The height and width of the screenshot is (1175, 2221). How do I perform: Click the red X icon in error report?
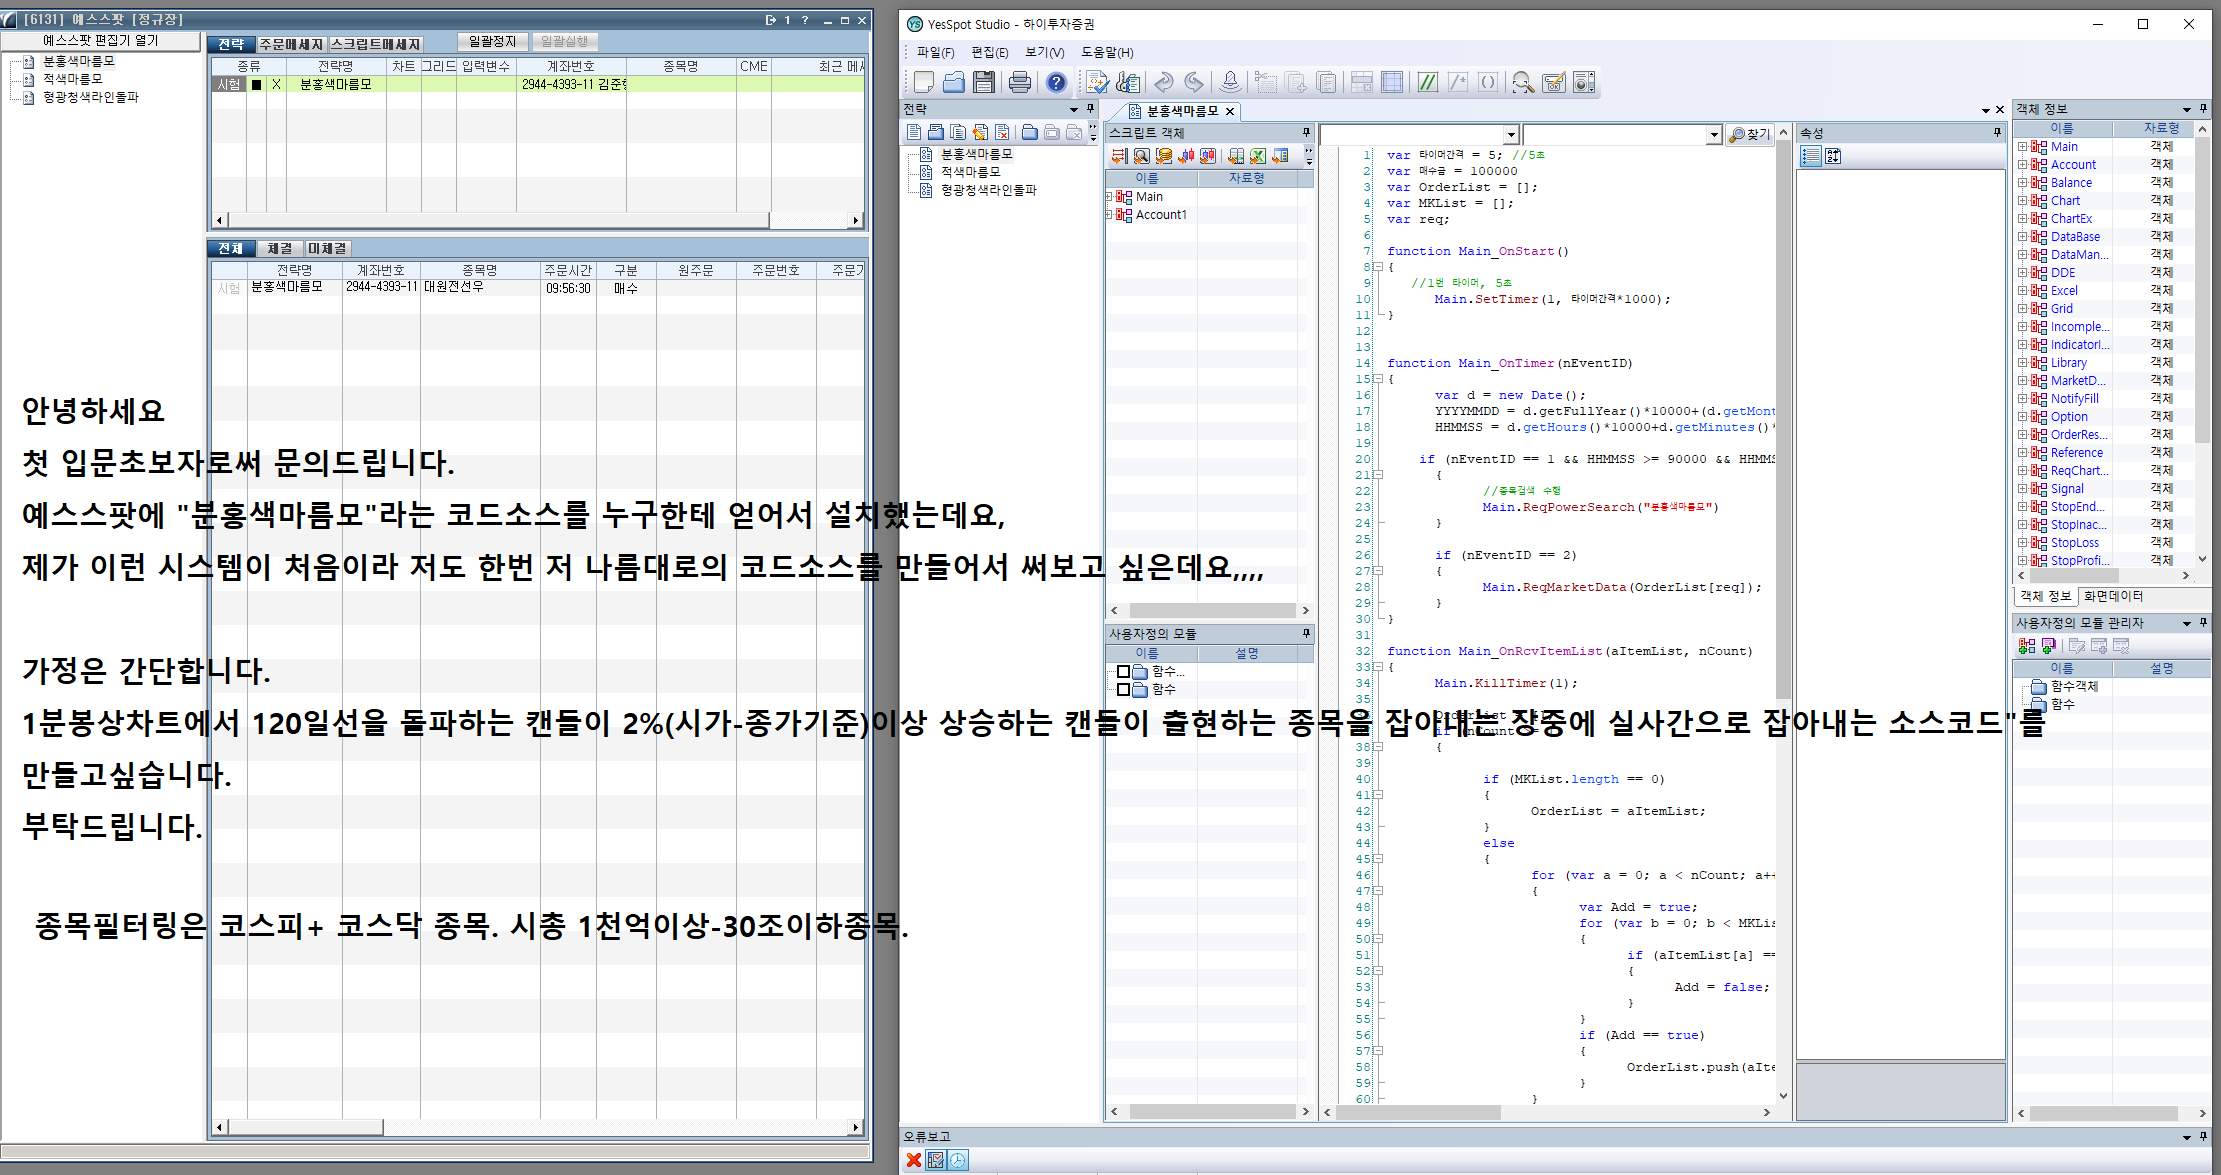(x=913, y=1160)
